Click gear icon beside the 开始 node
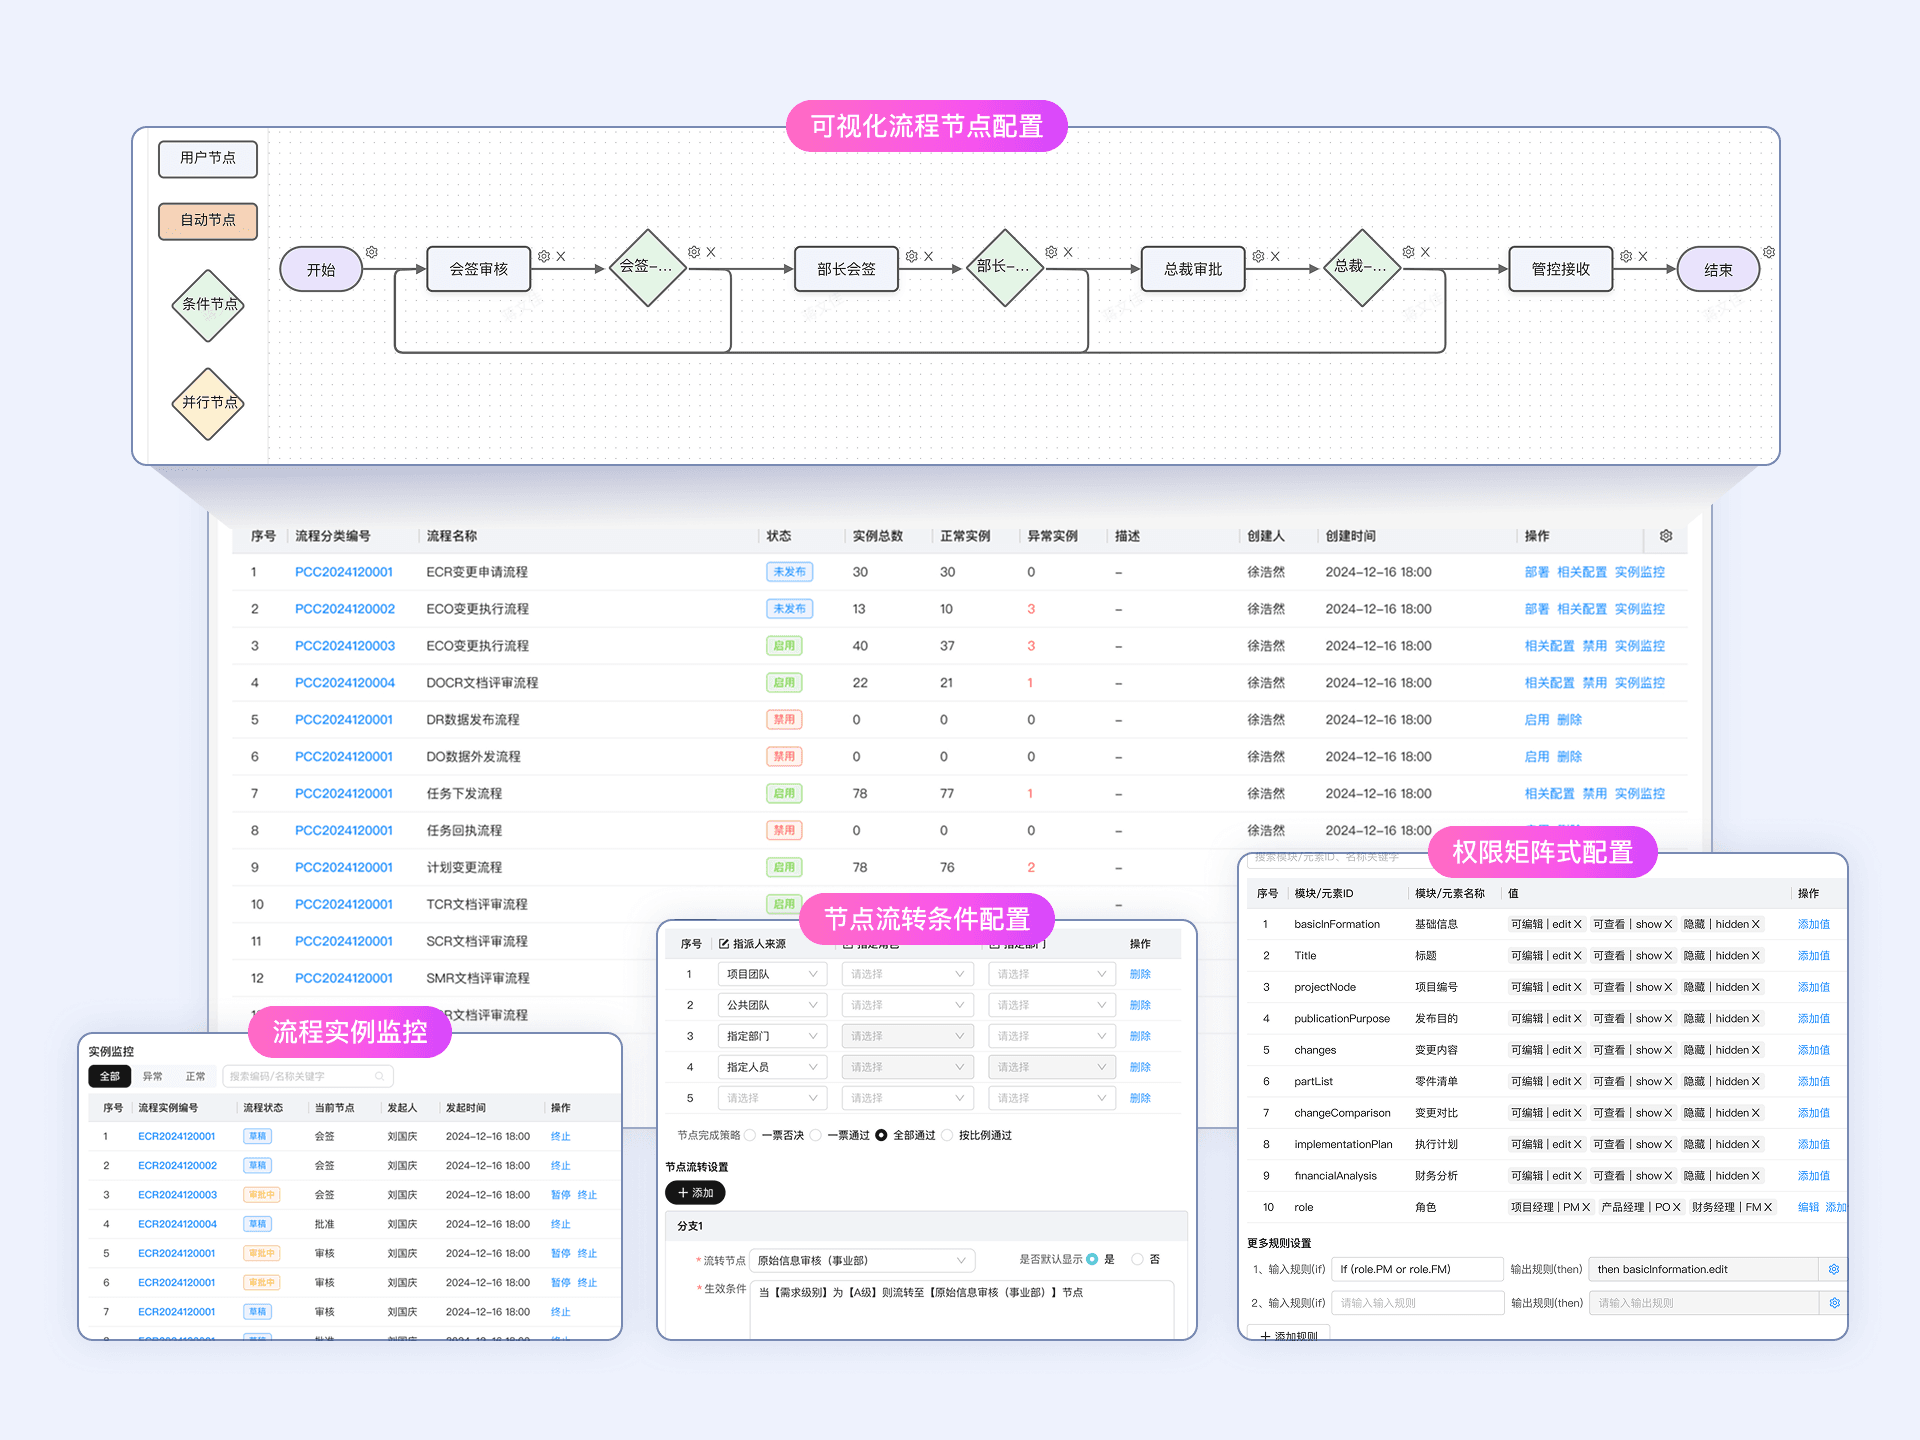 (x=372, y=252)
